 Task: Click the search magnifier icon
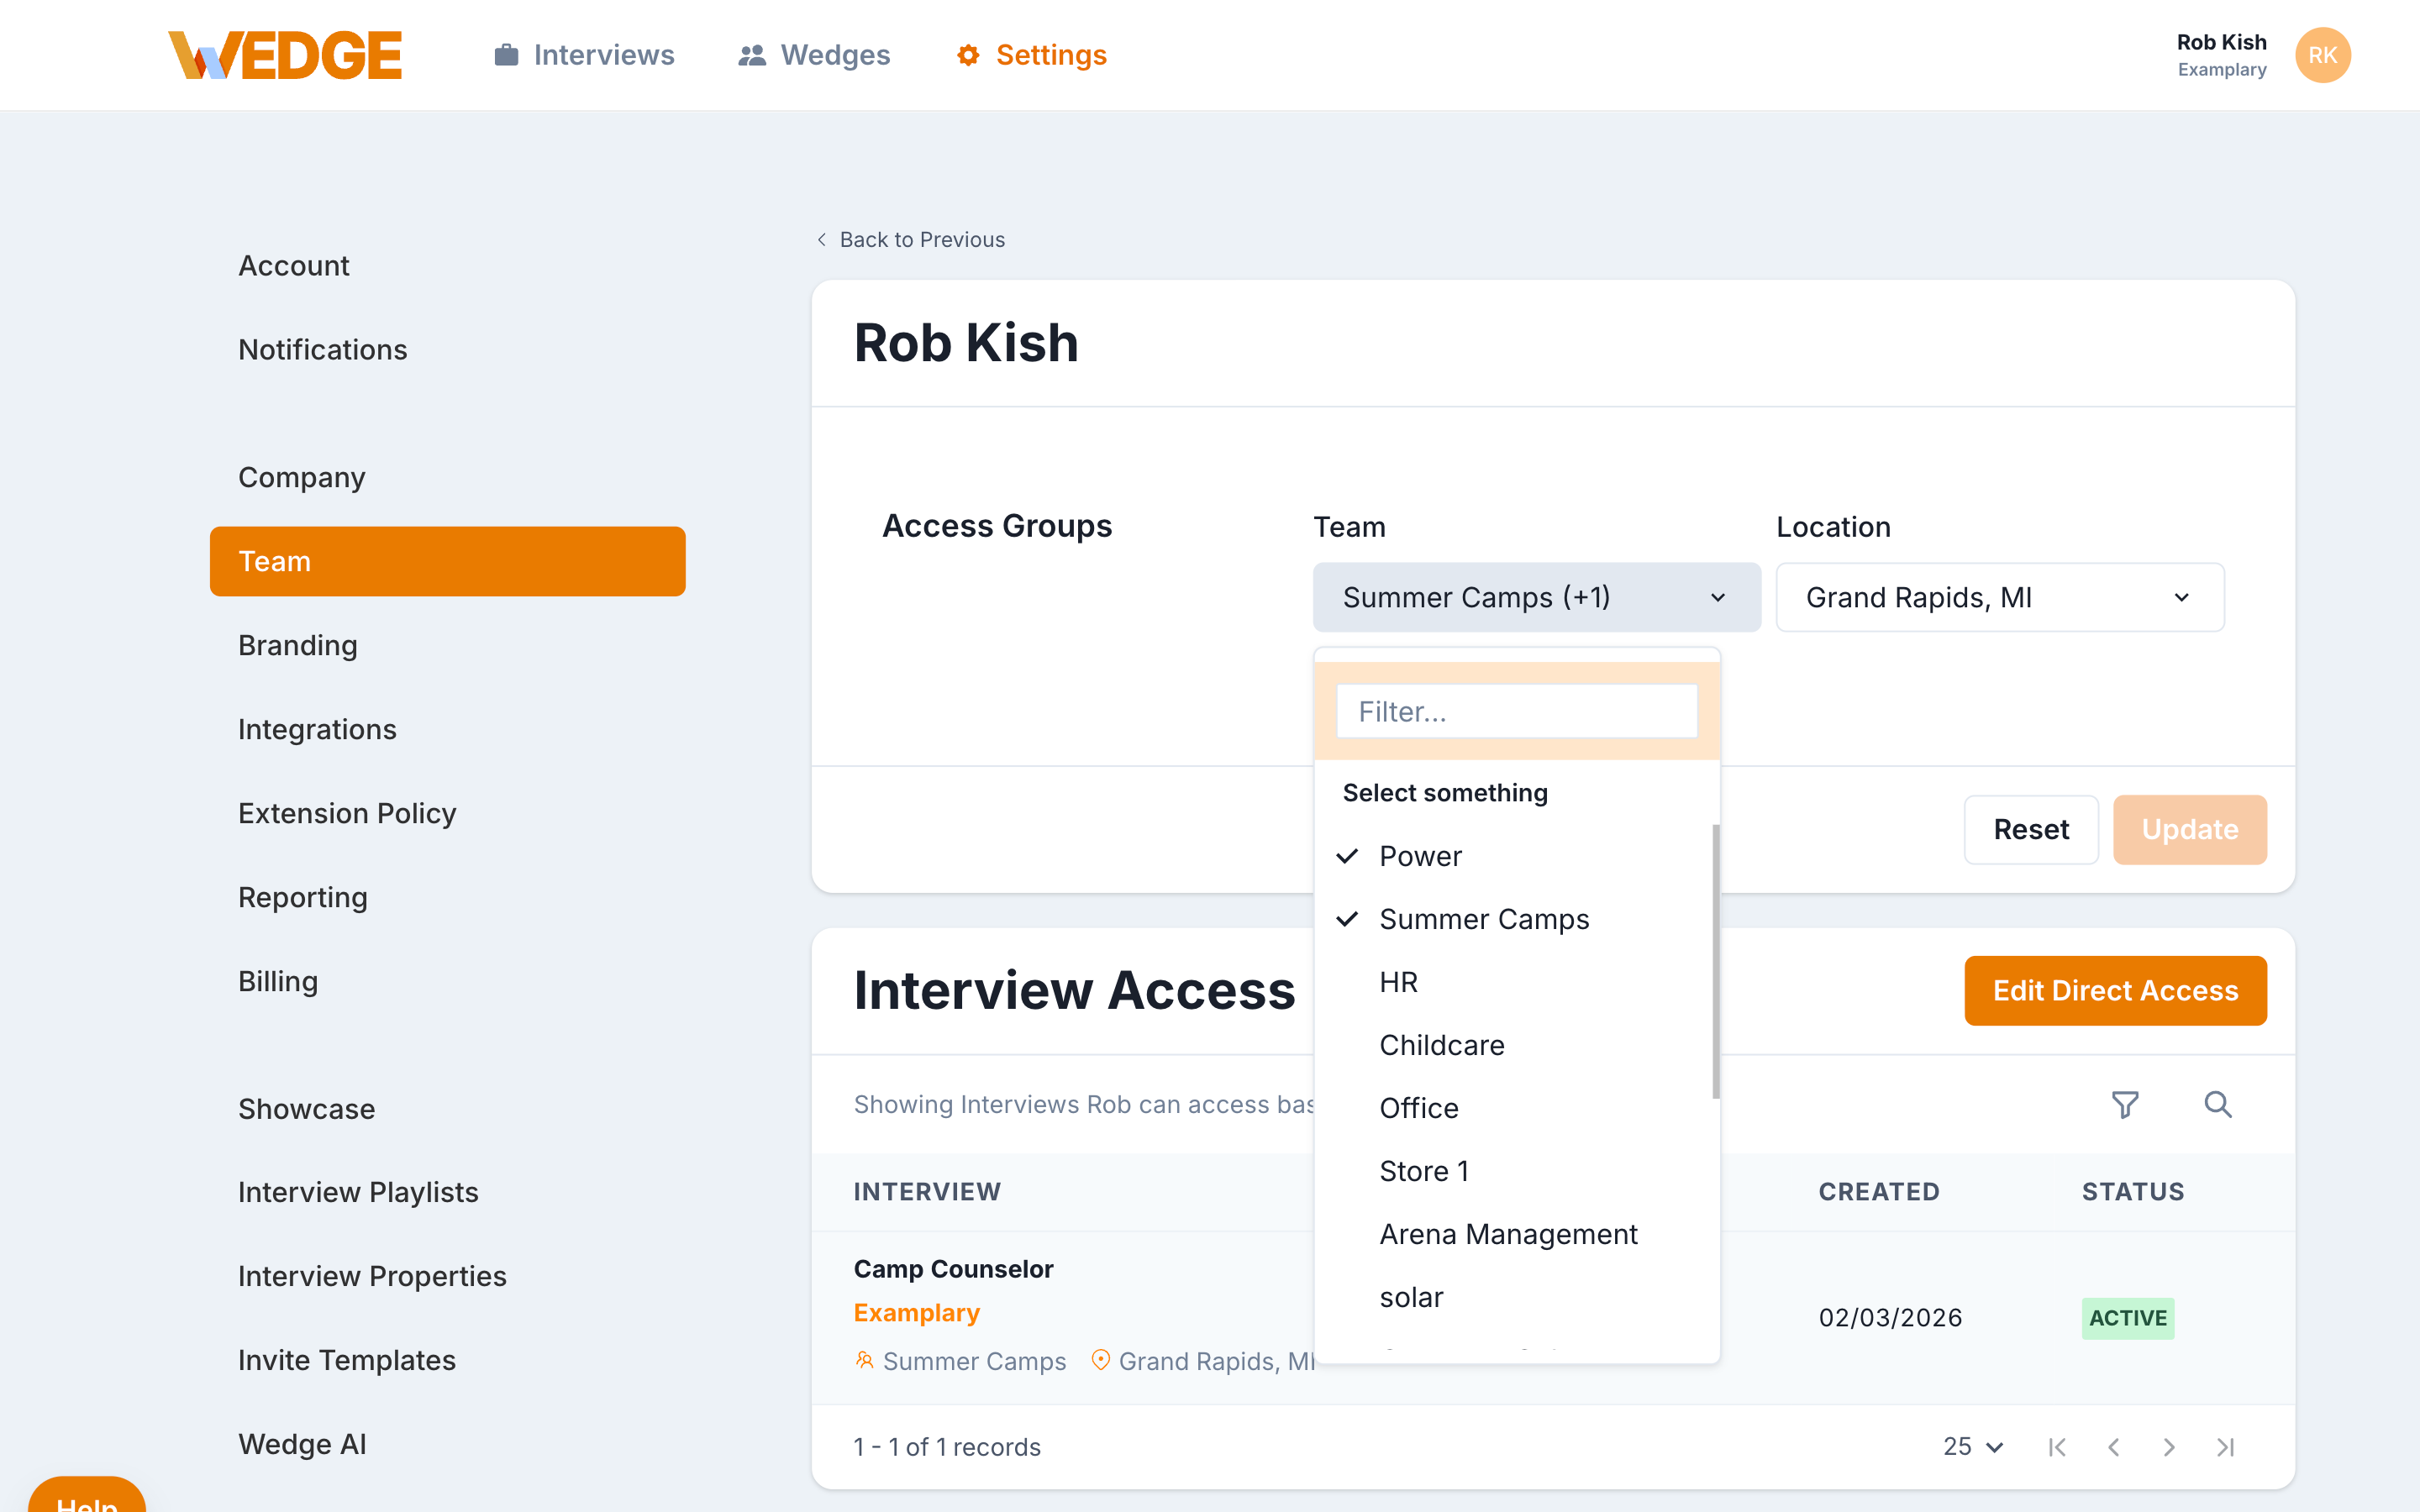tap(2217, 1104)
